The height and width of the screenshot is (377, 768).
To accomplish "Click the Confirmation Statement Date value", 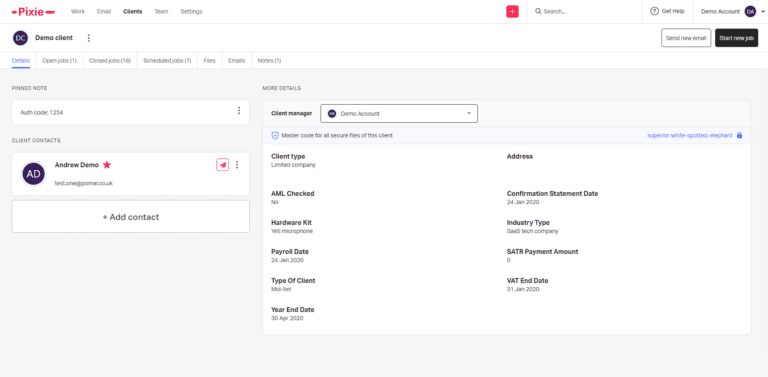I will [523, 202].
